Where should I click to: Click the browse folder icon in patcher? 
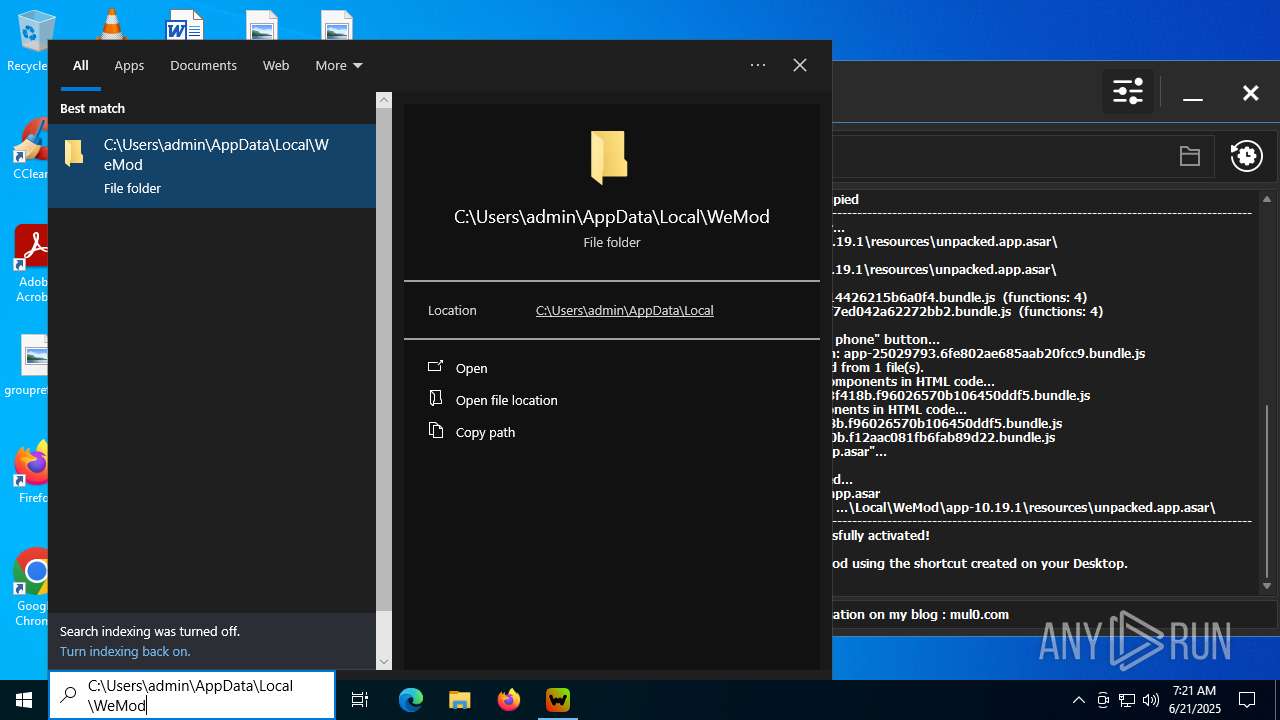[x=1189, y=156]
